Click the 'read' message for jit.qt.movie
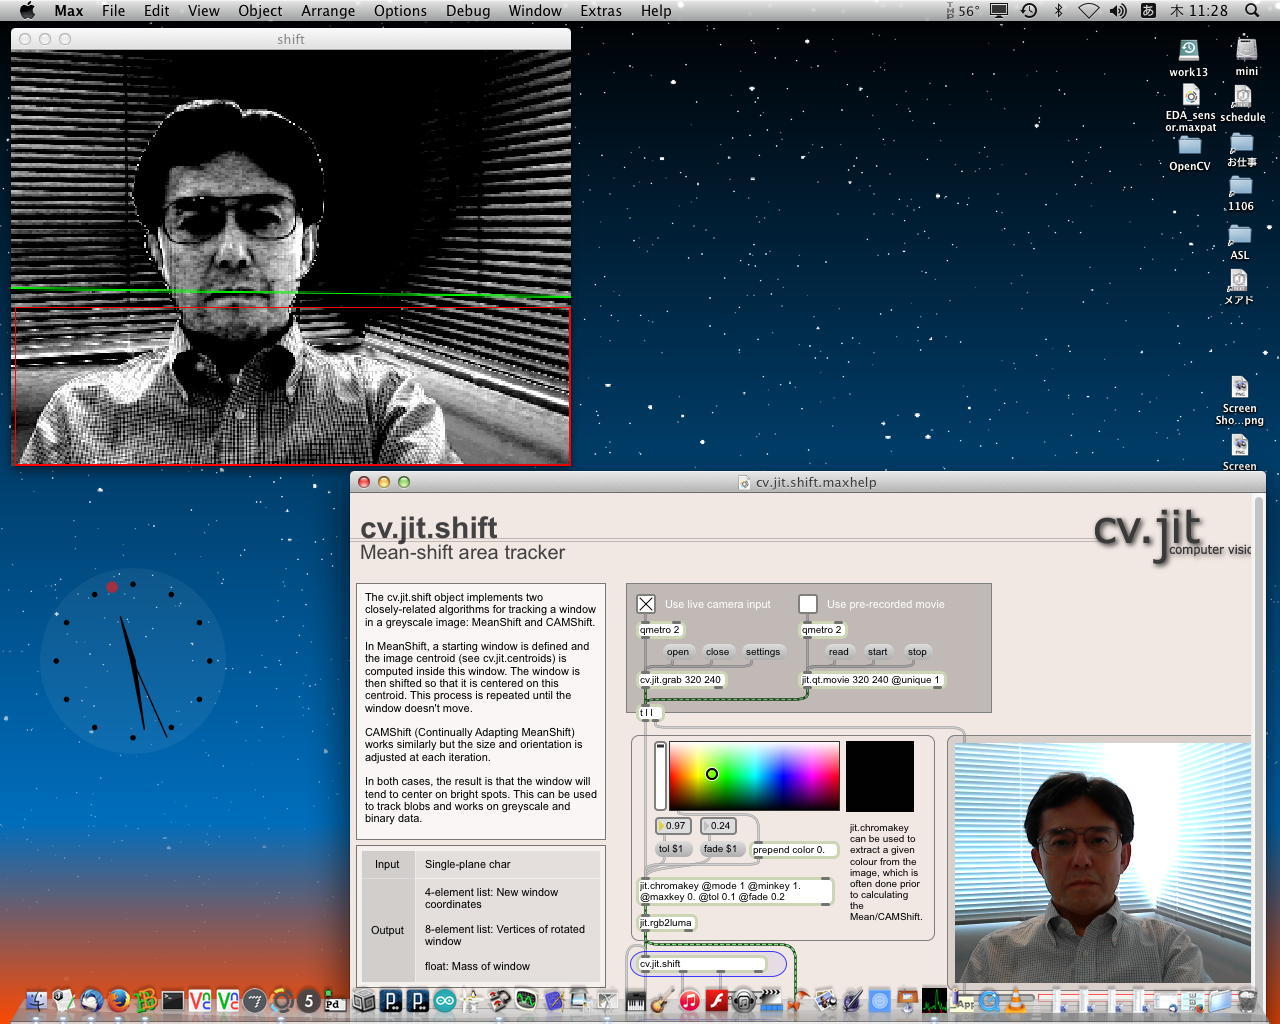Viewport: 1280px width, 1024px height. 838,652
